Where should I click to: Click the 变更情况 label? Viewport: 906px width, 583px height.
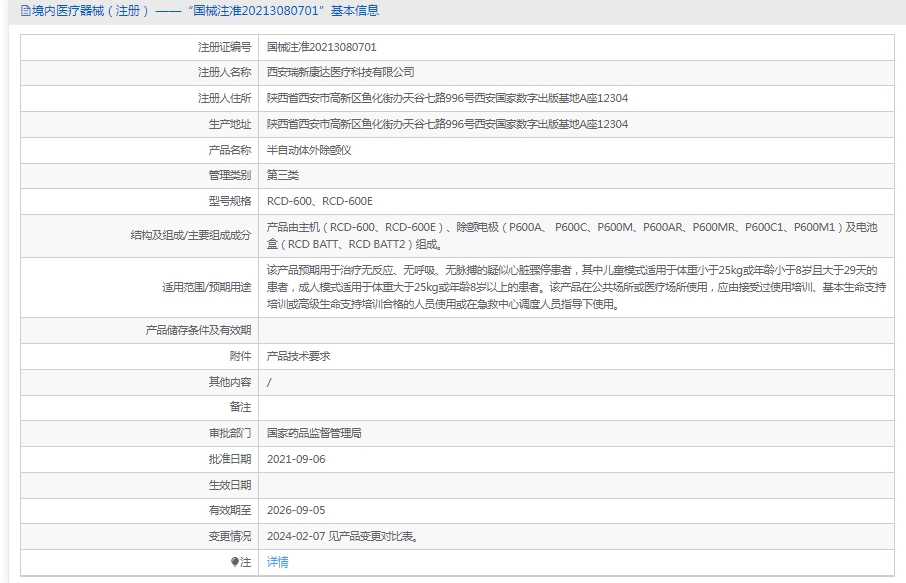[230, 537]
